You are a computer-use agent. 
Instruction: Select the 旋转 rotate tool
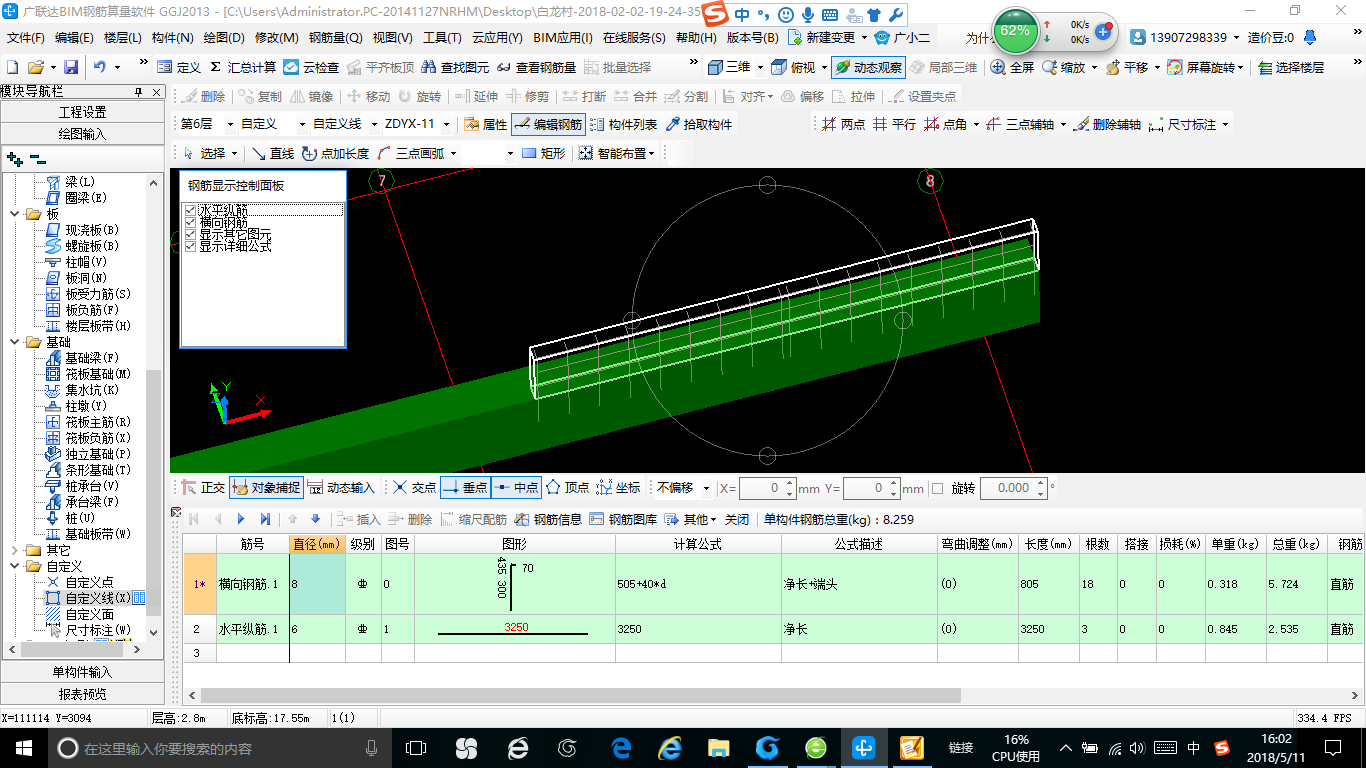pyautogui.click(x=420, y=97)
